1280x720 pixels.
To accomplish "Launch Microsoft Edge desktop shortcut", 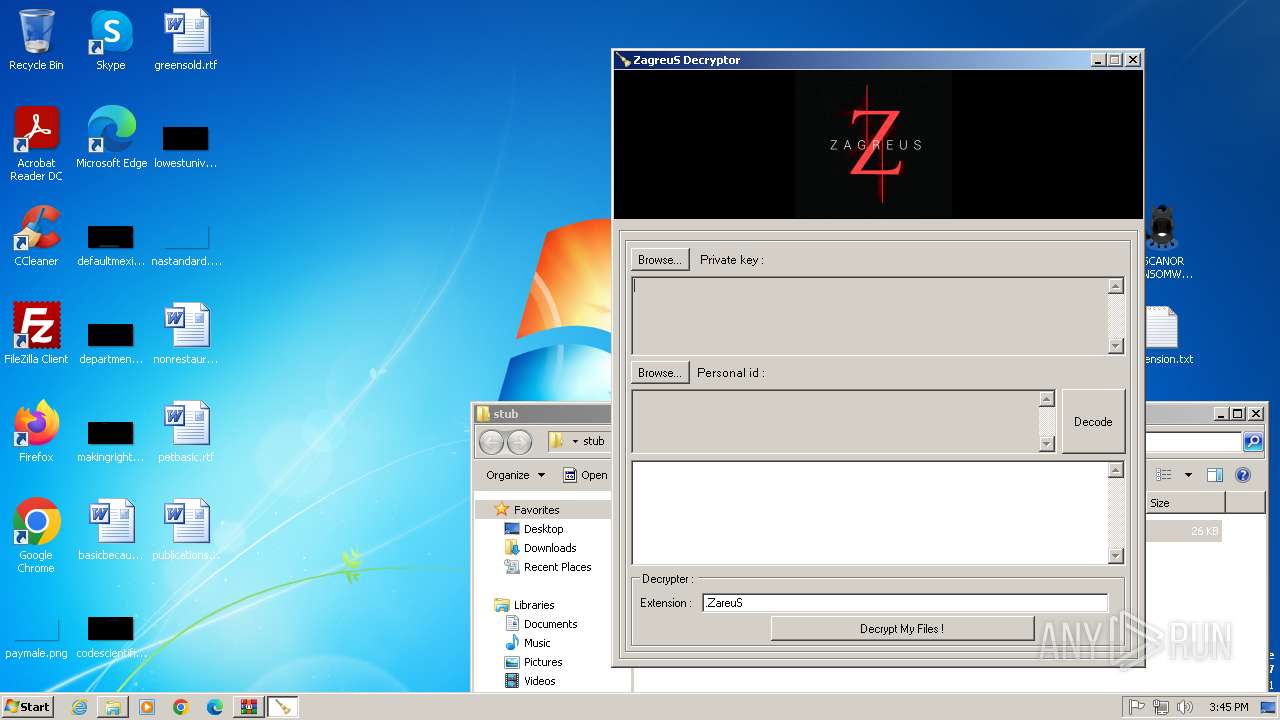I will [x=111, y=138].
